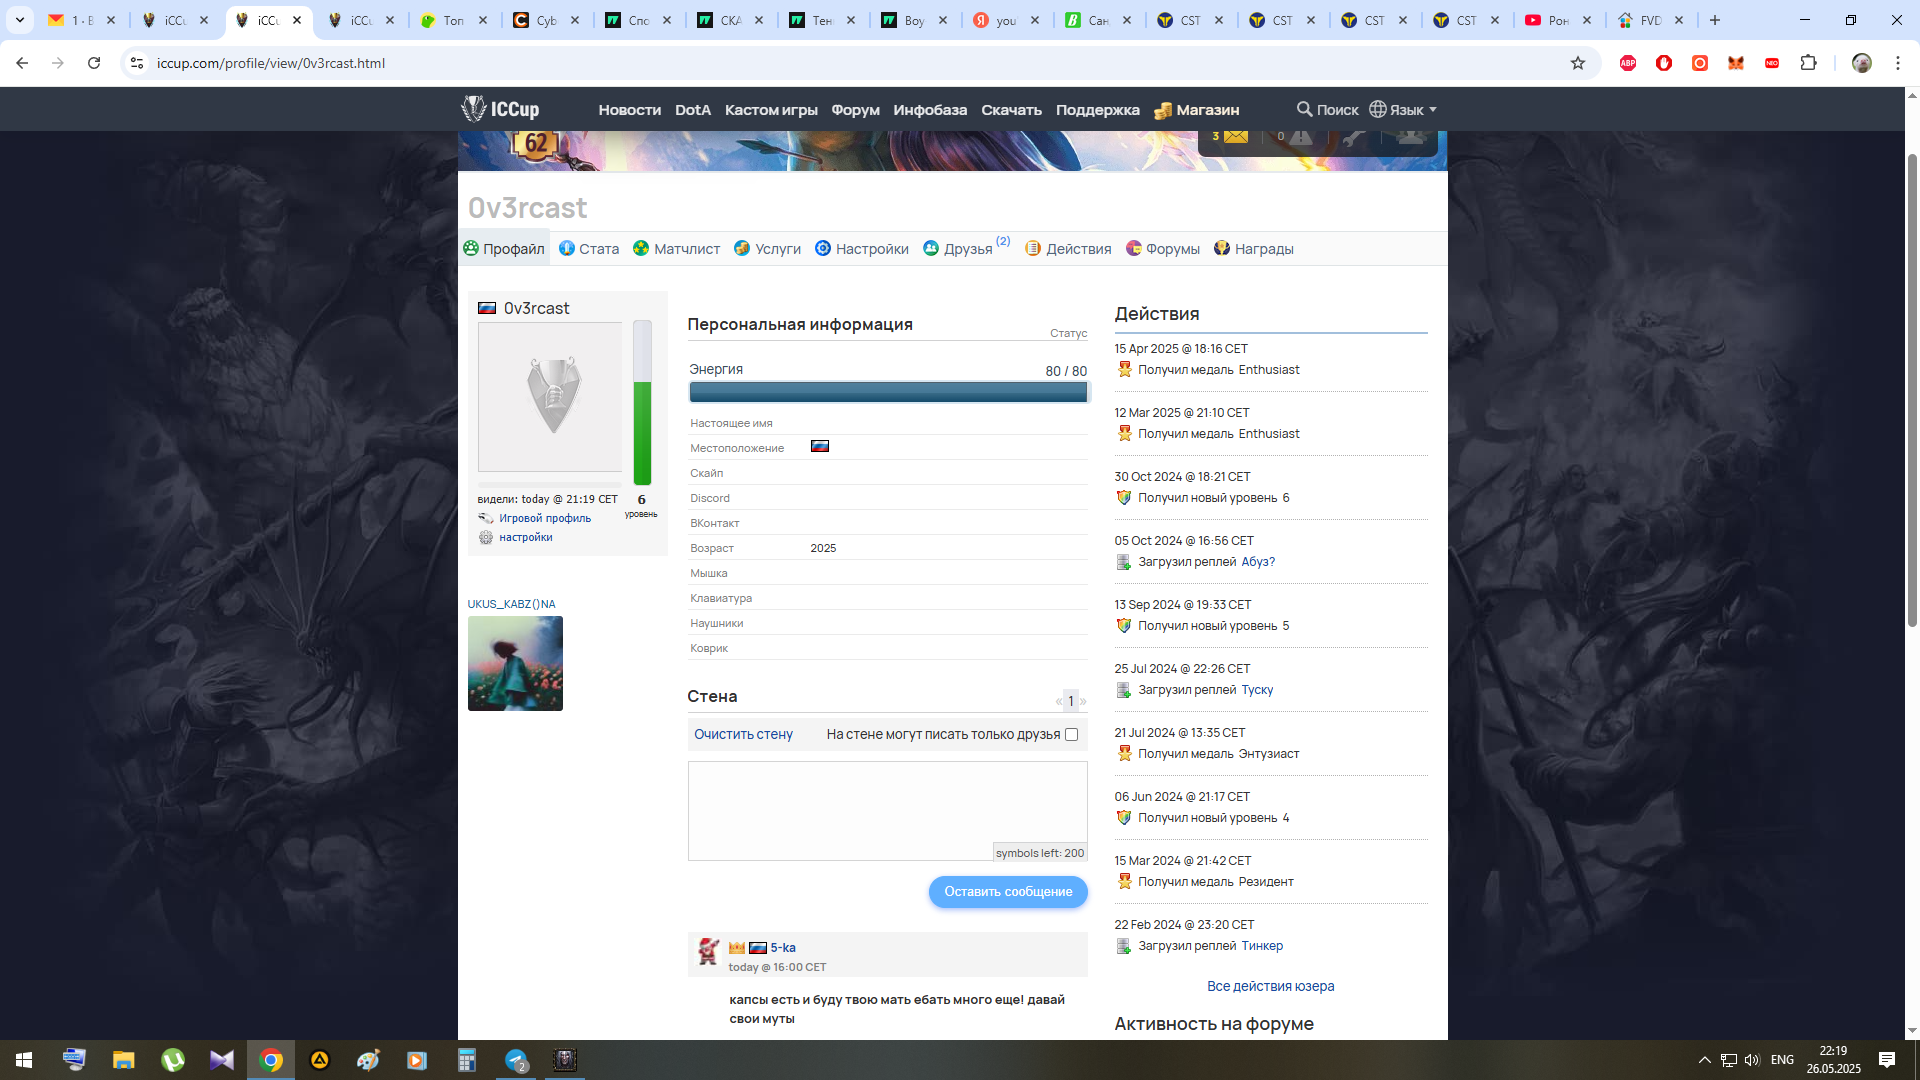Focus the wall message text area
Viewport: 1920px width, 1080px height.
pos(888,811)
